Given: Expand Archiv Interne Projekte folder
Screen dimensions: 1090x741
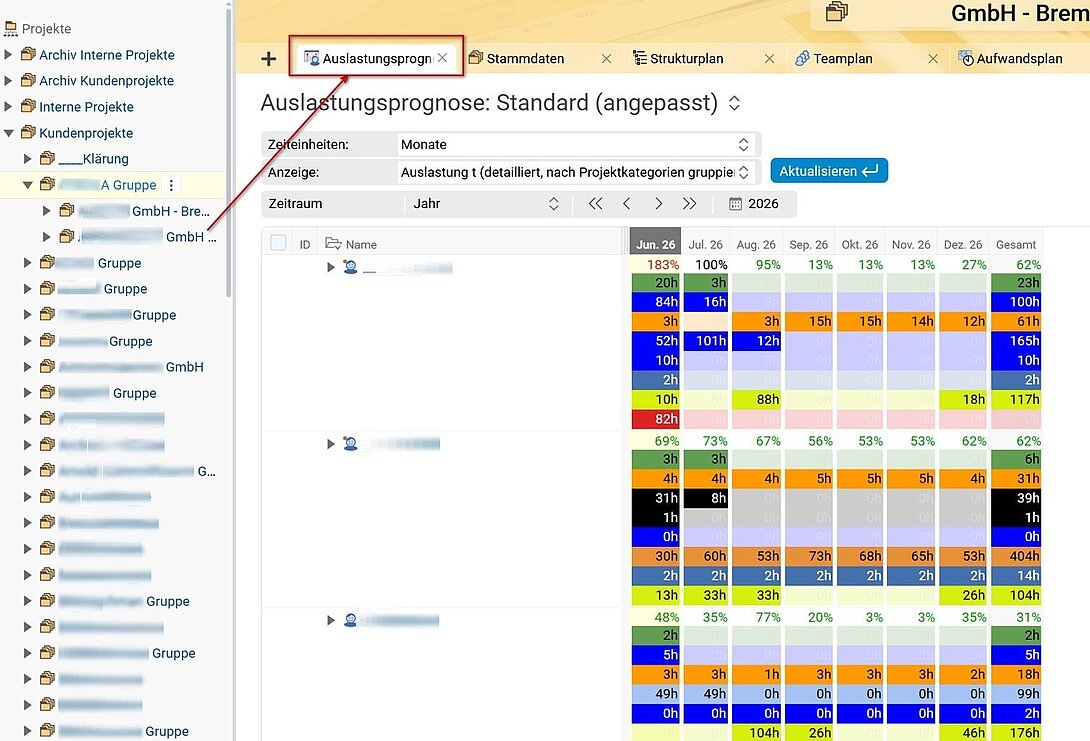Looking at the screenshot, I should [8, 54].
